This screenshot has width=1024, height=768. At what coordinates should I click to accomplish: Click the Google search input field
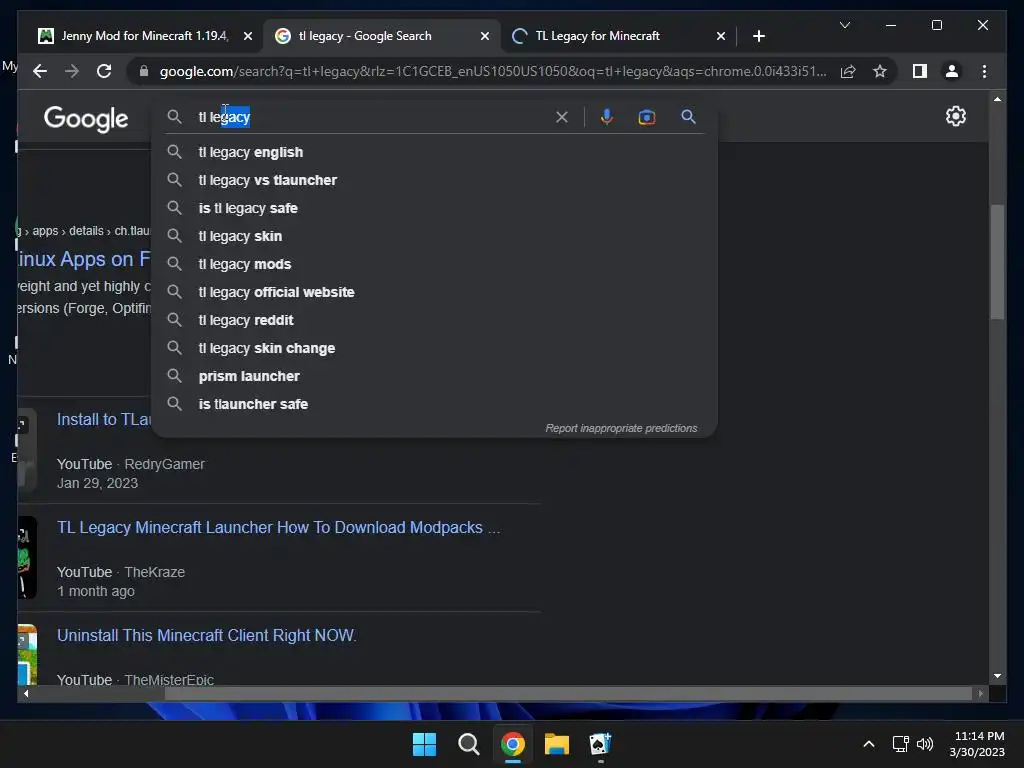click(x=372, y=117)
